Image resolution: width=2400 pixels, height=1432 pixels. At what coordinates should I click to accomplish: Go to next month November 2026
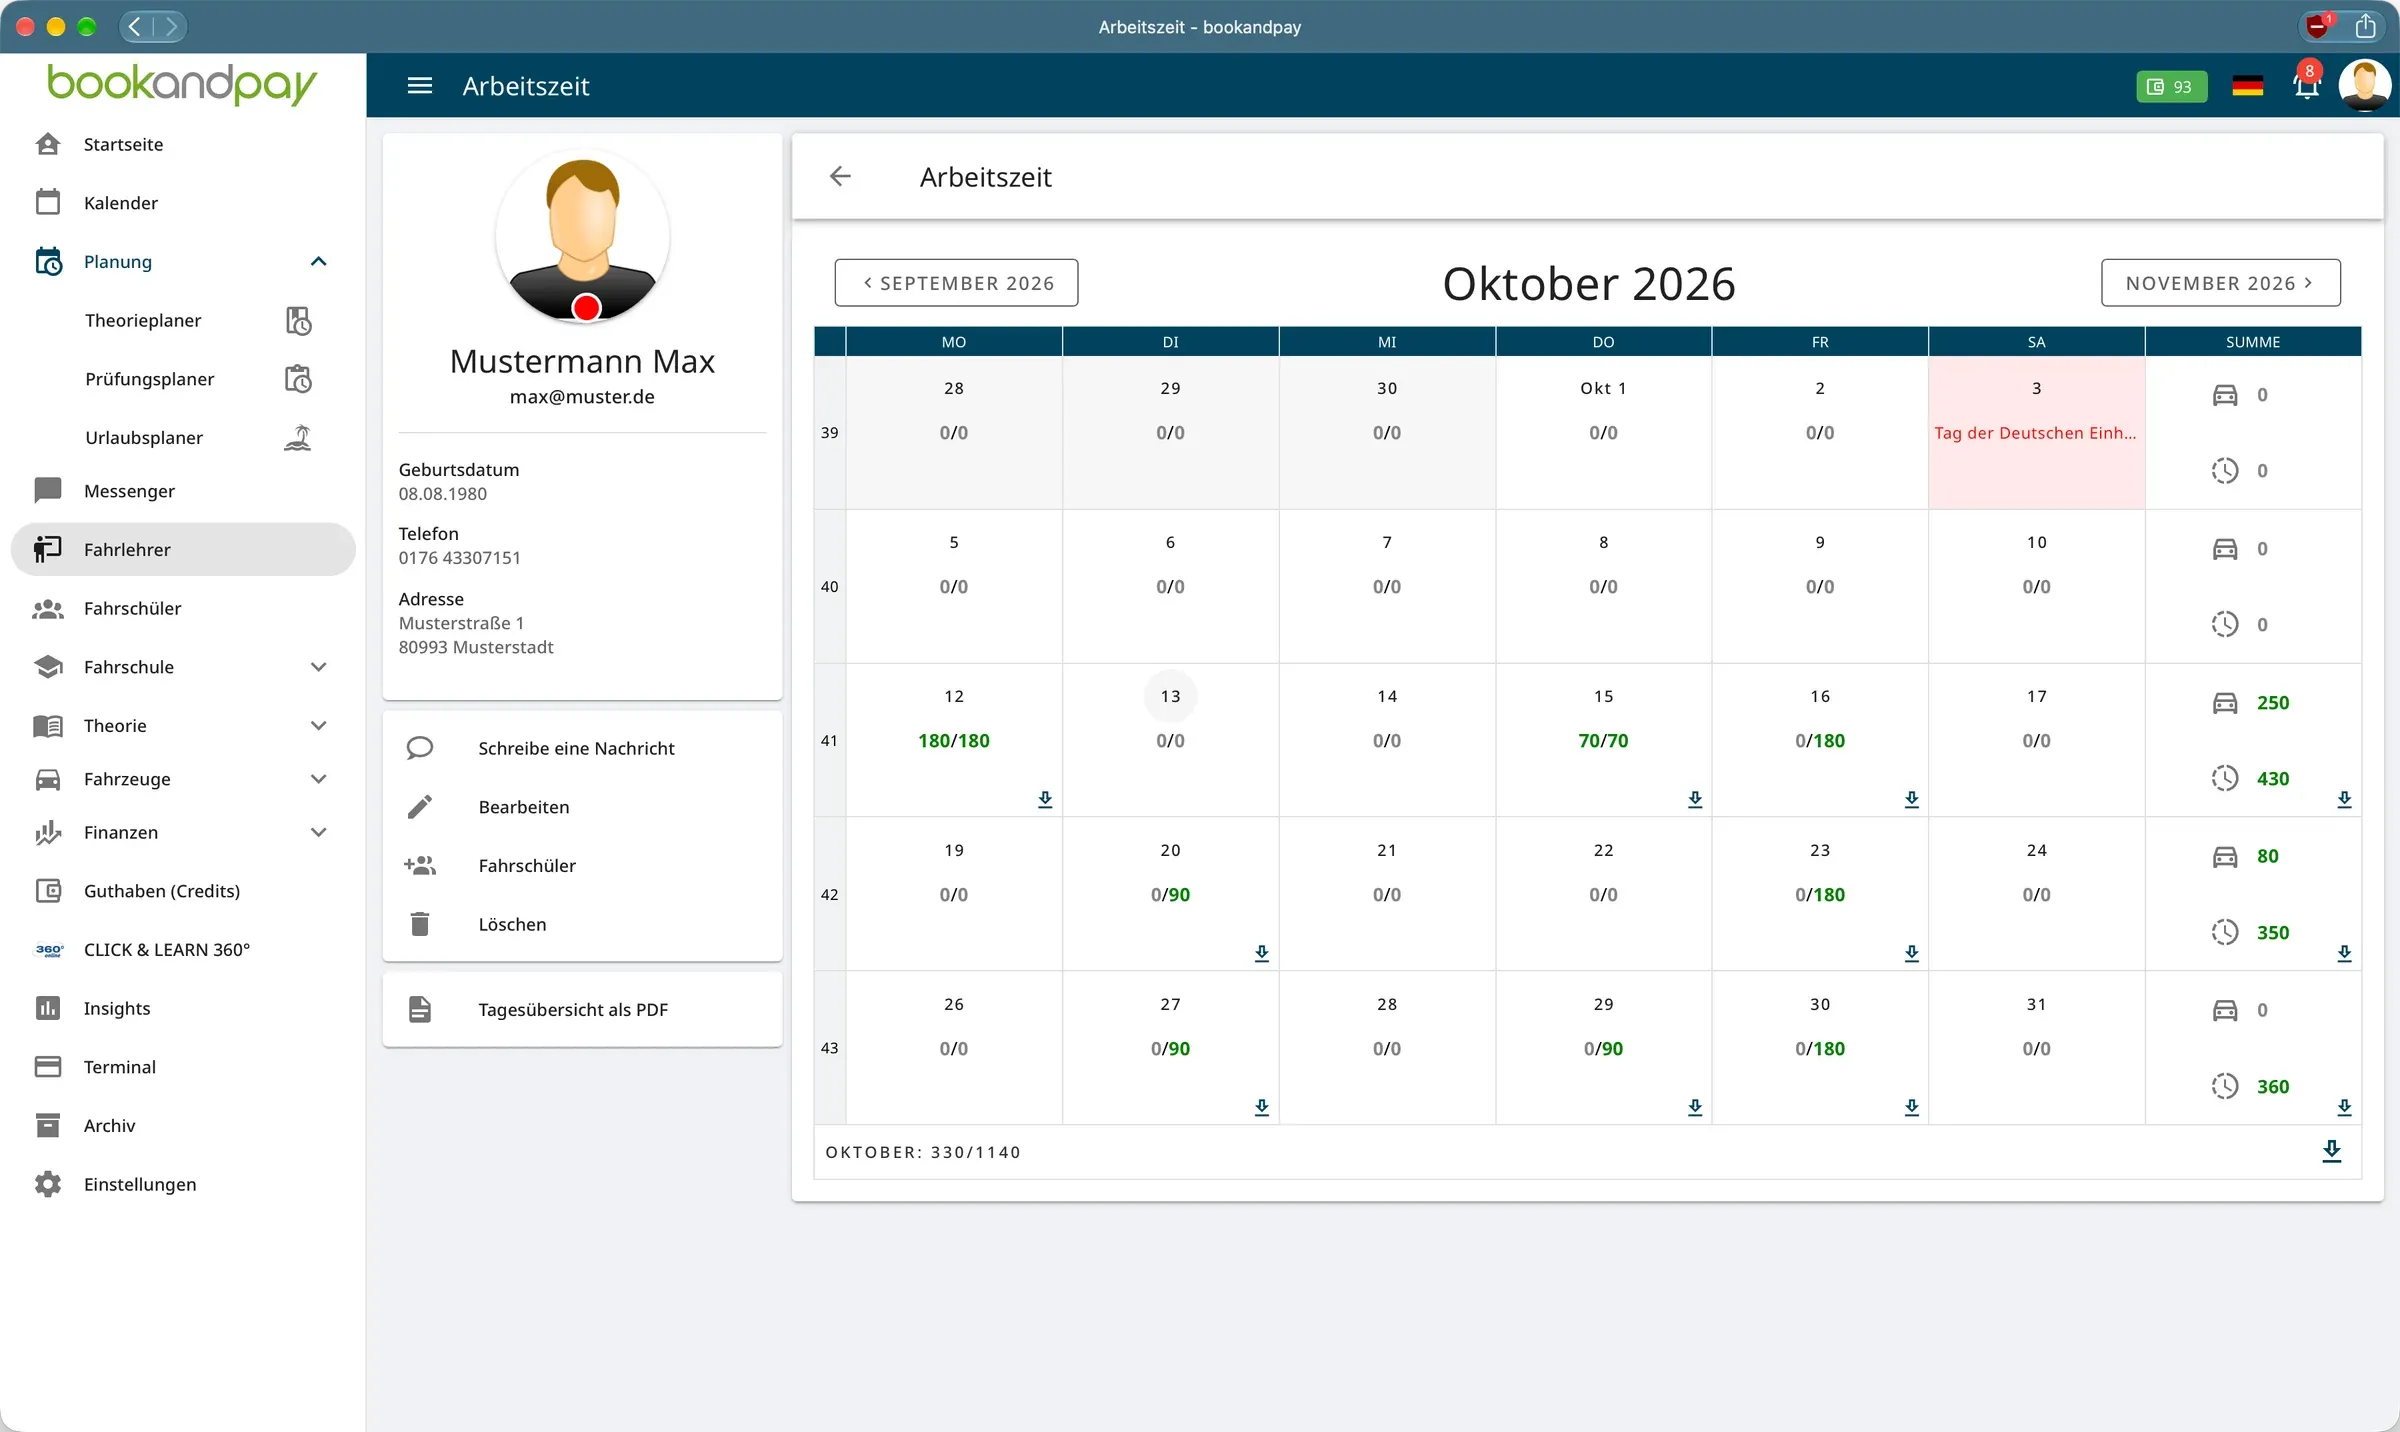coord(2220,283)
